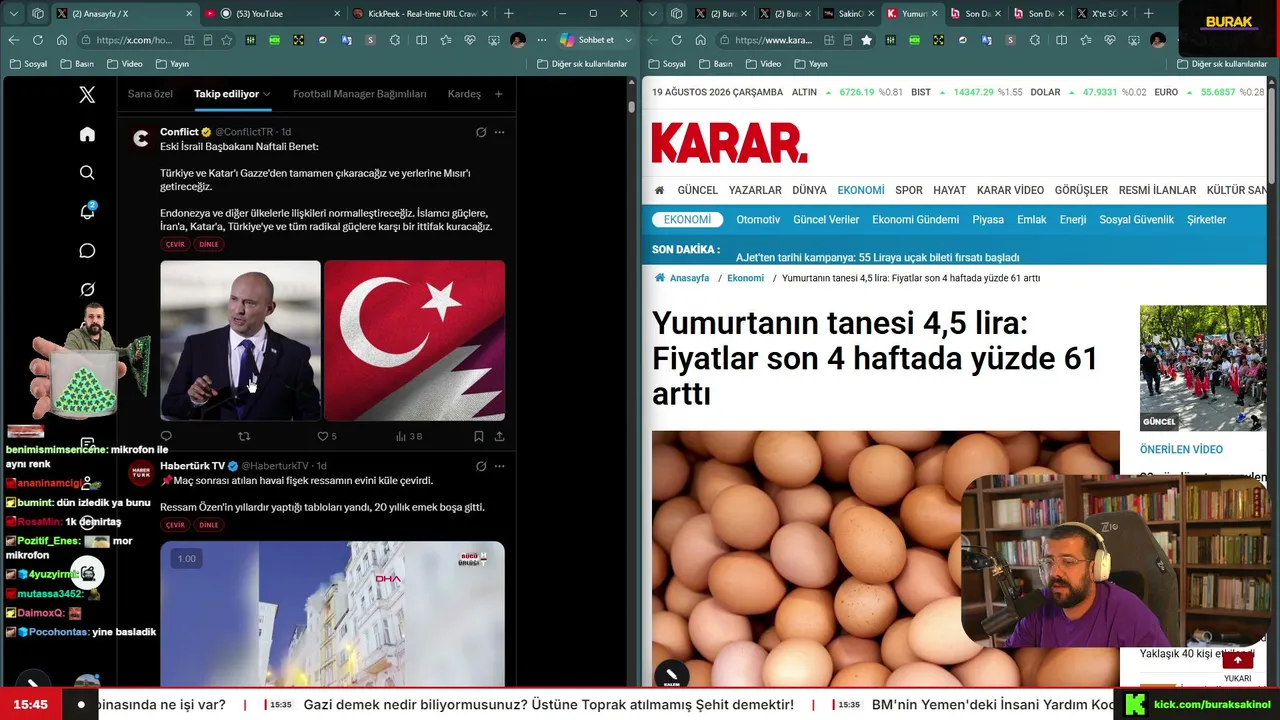Open favorites hub icon in X window
Viewport: 1280px width, 720px height.
pyautogui.click(x=445, y=40)
